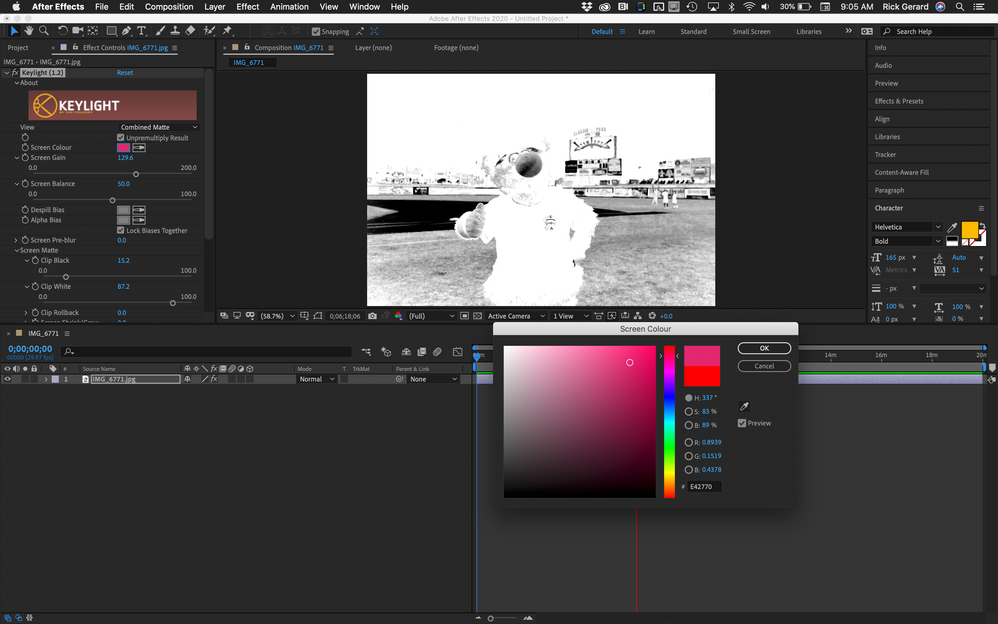
Task: Toggle the Snapping checkbox
Action: click(316, 32)
